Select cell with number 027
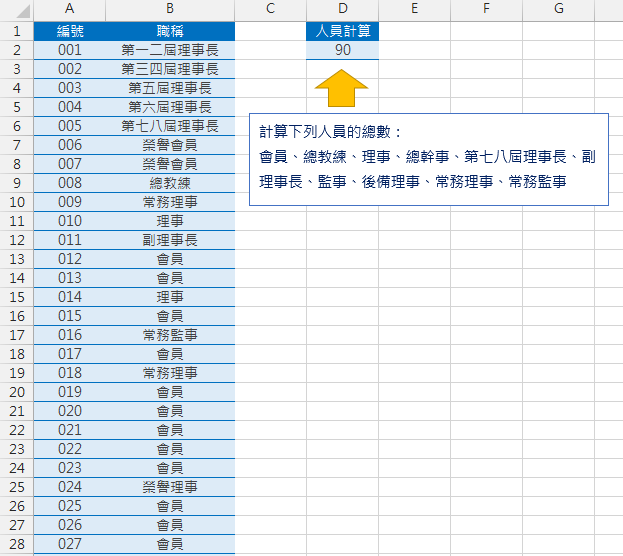This screenshot has height=556, width=623. [70, 544]
